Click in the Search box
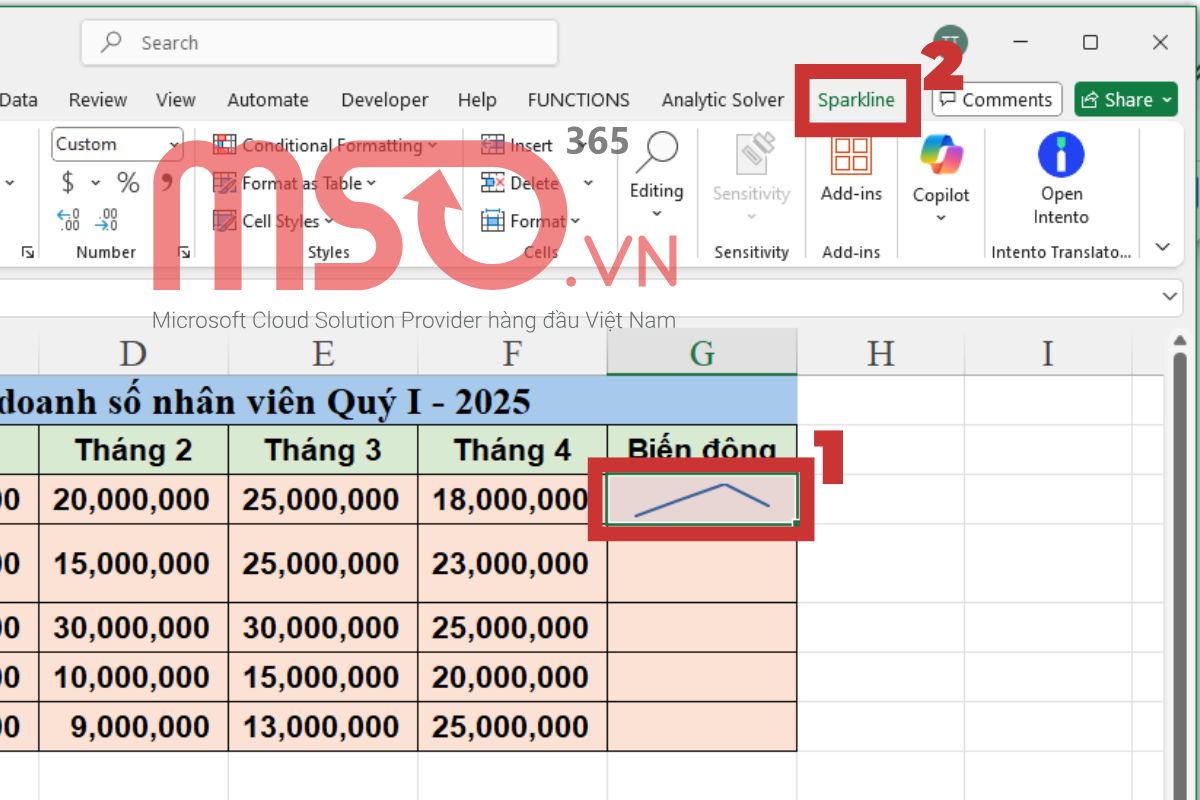 319,43
